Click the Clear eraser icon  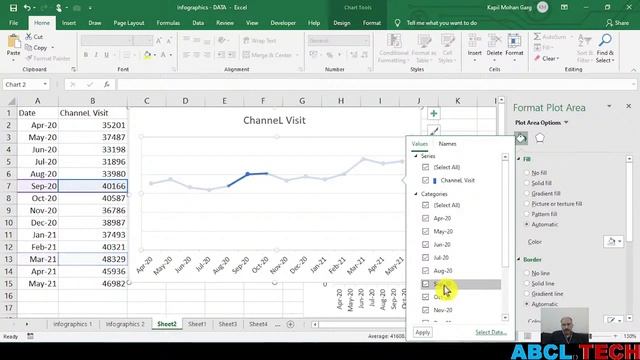tap(538, 58)
